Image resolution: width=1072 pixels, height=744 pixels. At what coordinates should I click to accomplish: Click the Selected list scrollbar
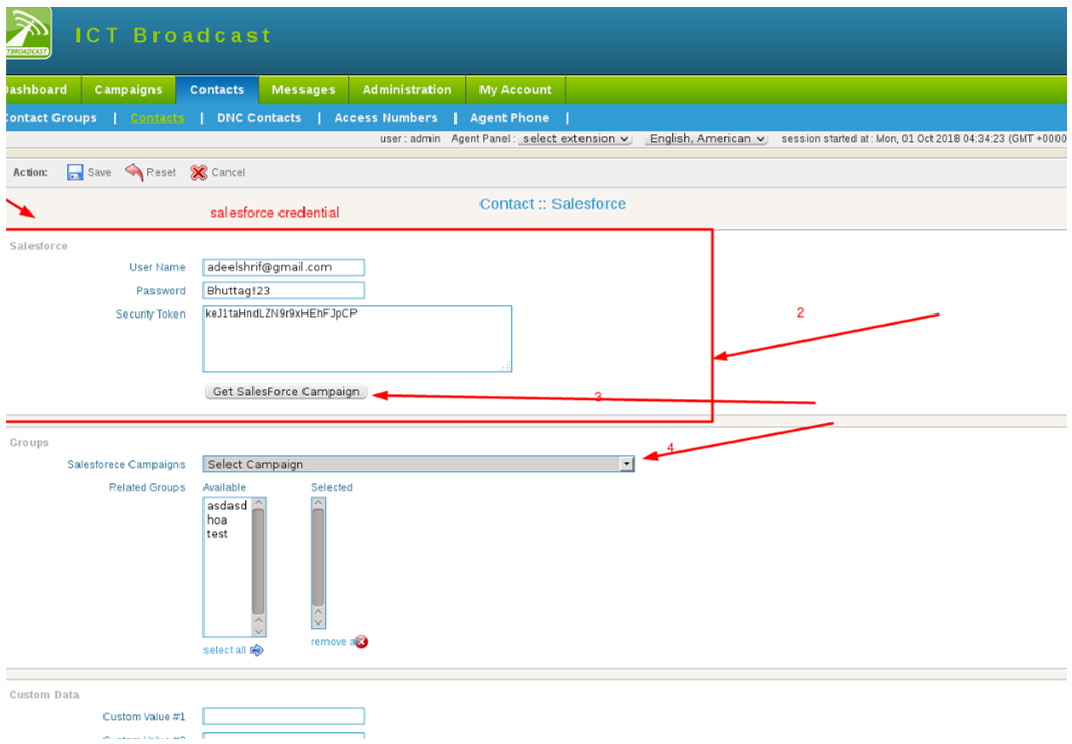(318, 563)
